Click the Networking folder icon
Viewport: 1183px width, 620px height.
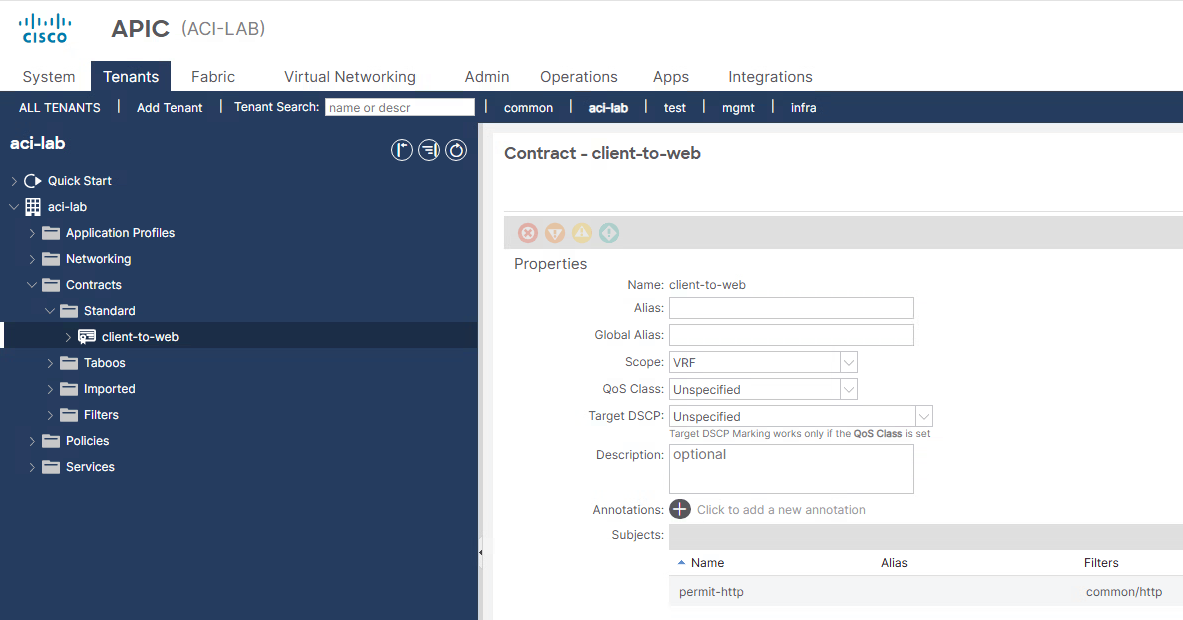coord(51,259)
